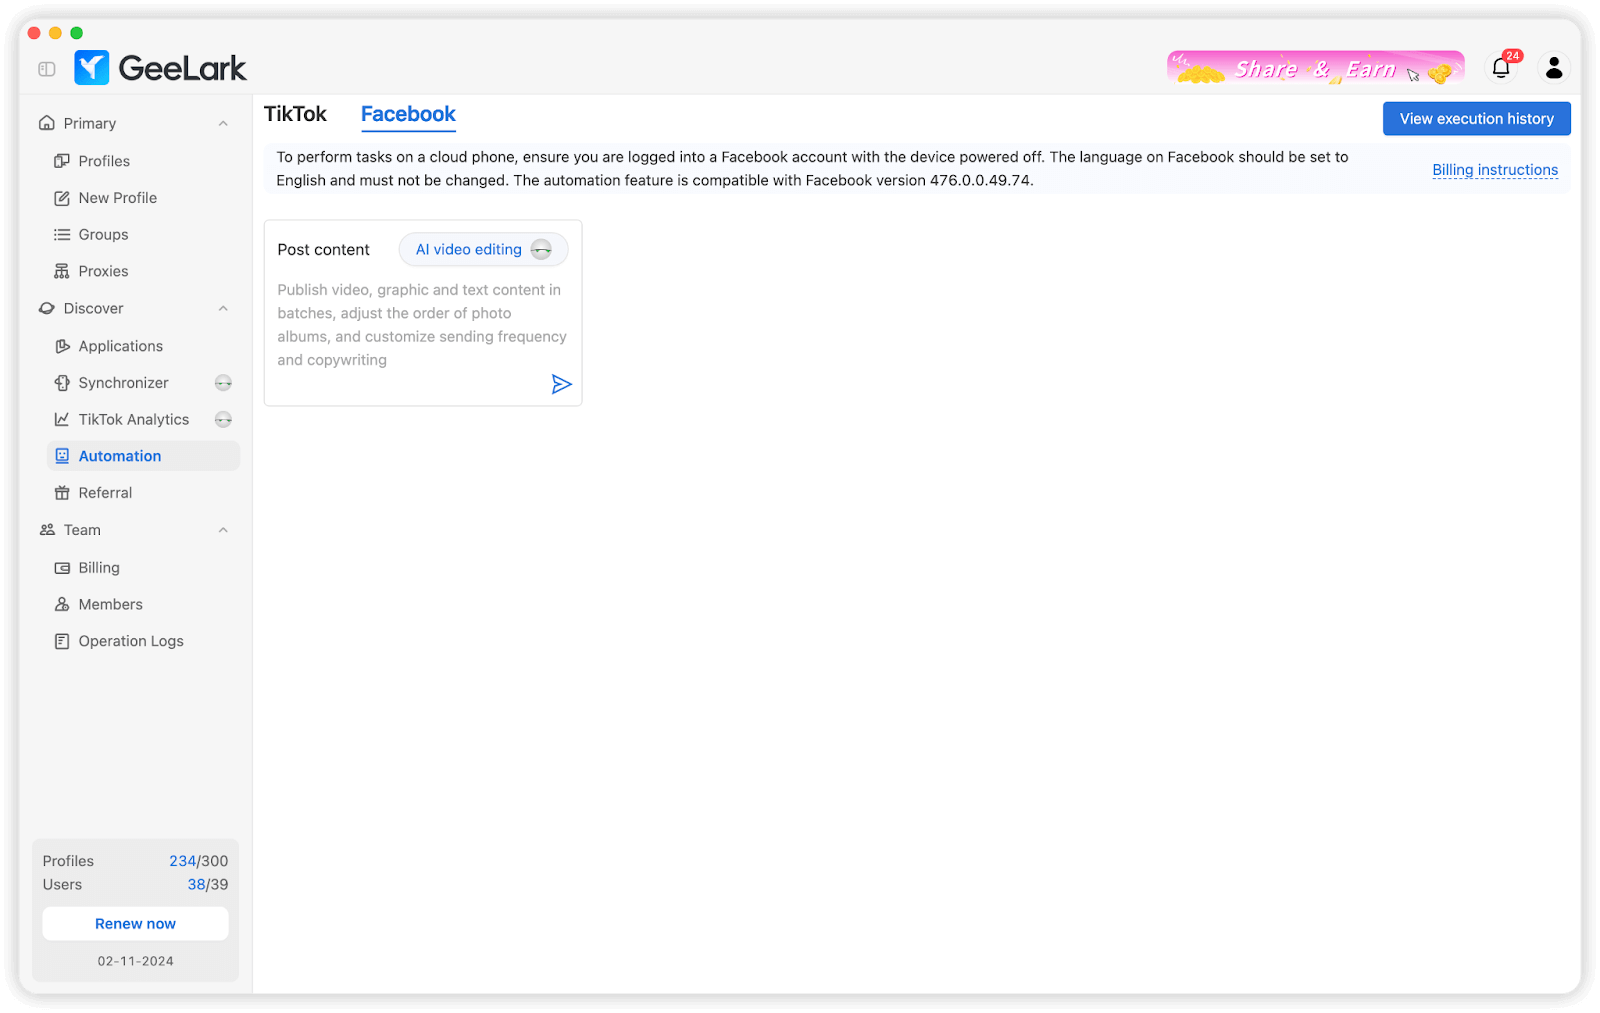
Task: Click the Renew now button
Action: pyautogui.click(x=135, y=924)
